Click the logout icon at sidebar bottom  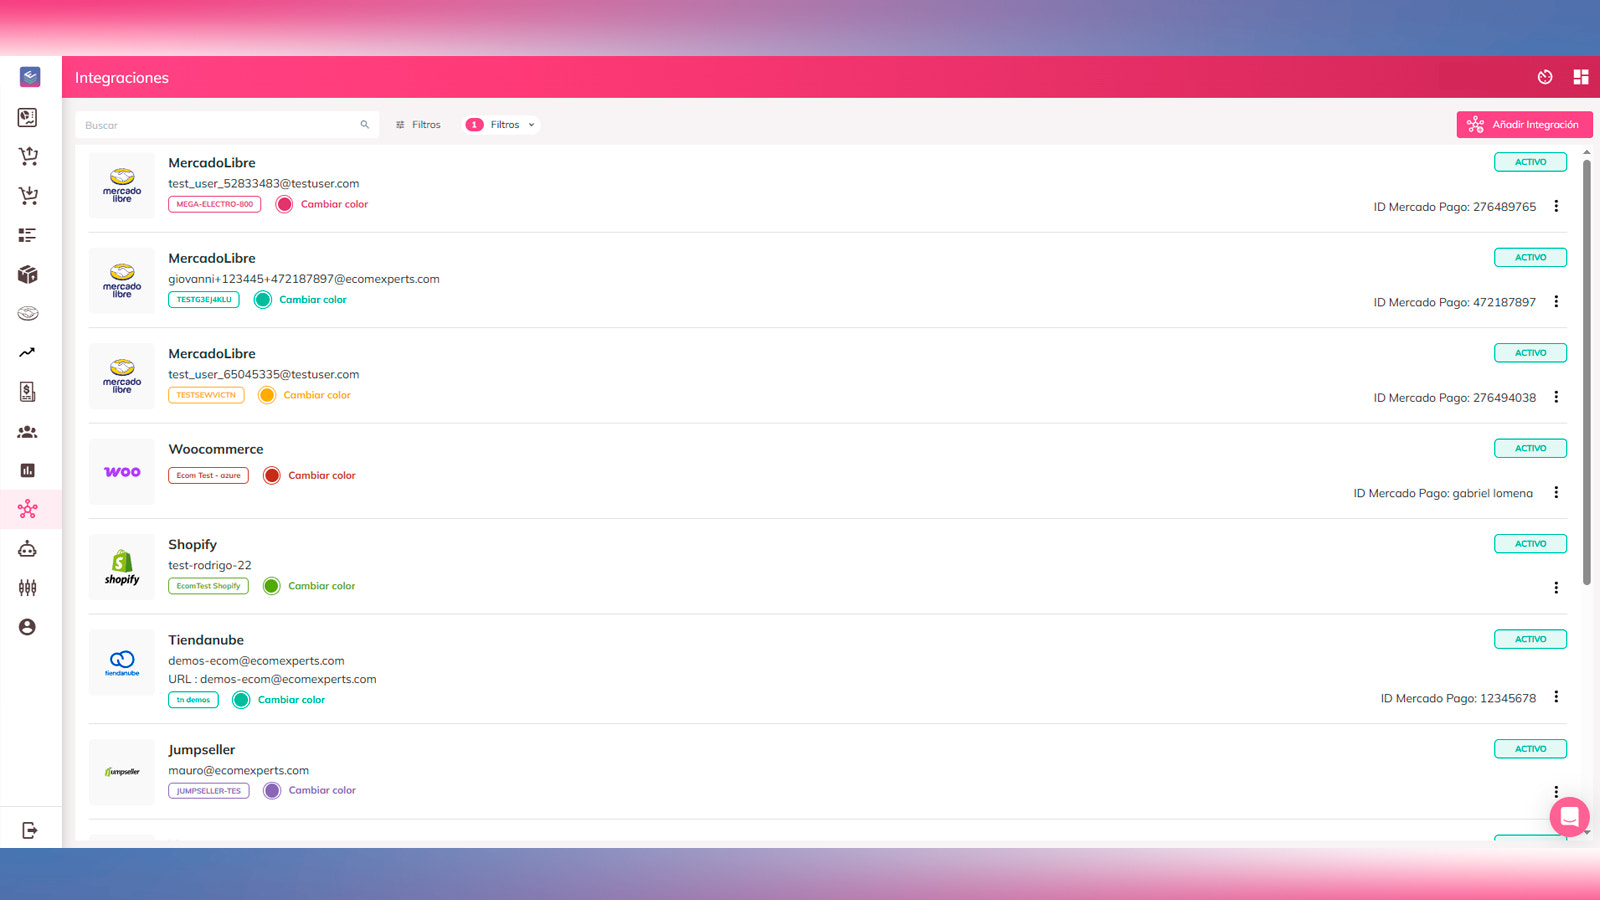point(29,830)
